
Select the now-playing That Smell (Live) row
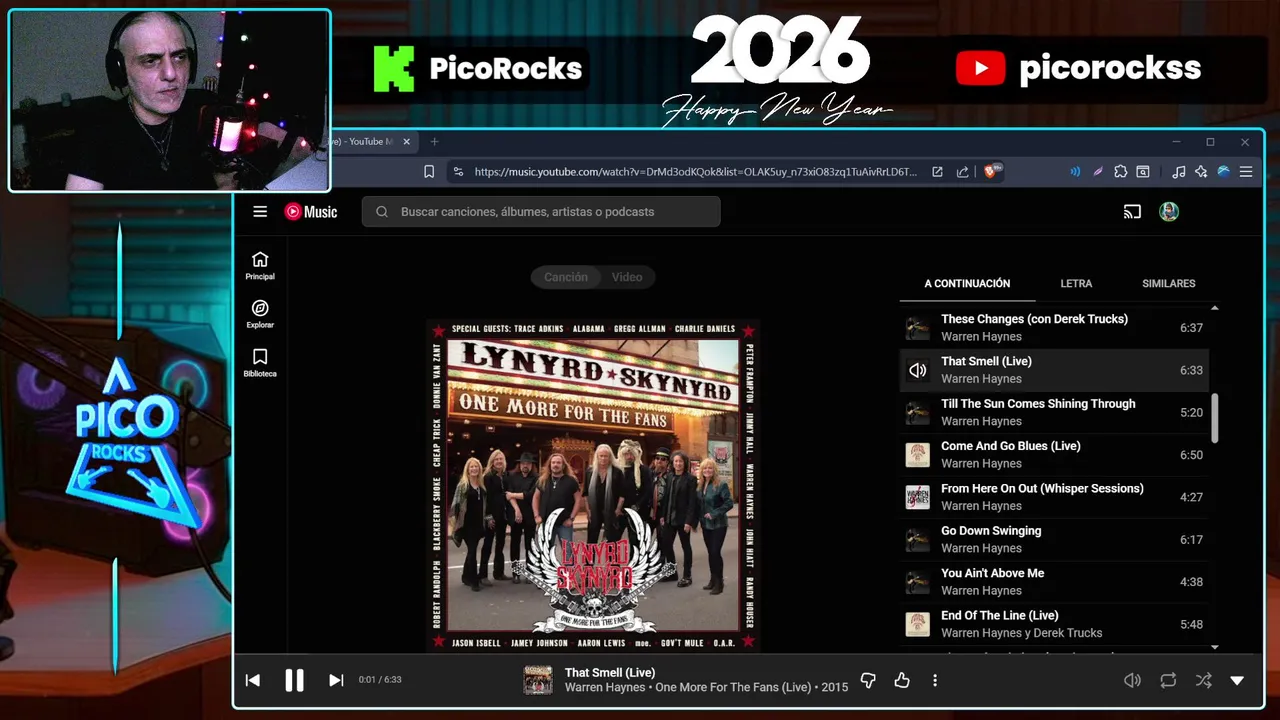coord(1055,370)
